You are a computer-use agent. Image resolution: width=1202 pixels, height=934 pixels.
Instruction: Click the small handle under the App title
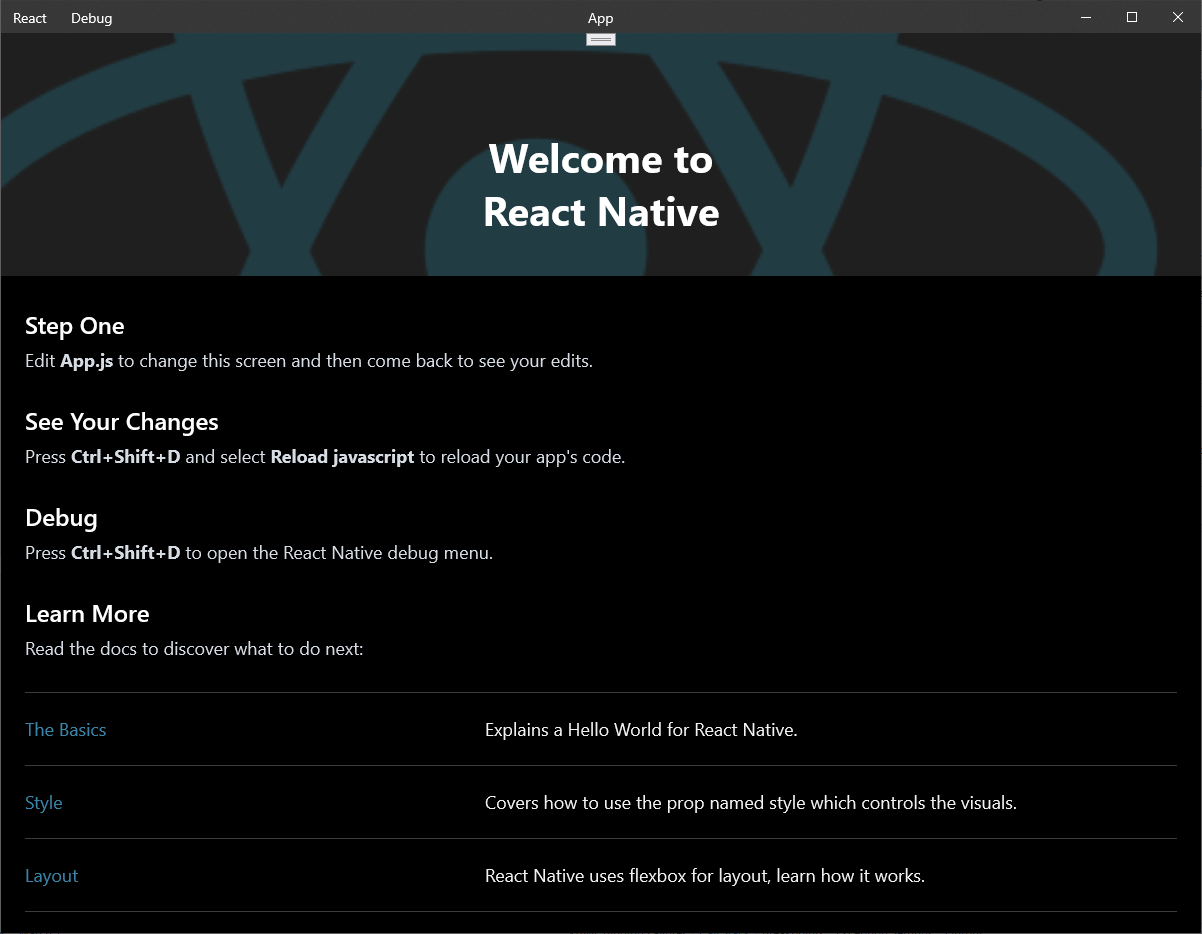601,39
